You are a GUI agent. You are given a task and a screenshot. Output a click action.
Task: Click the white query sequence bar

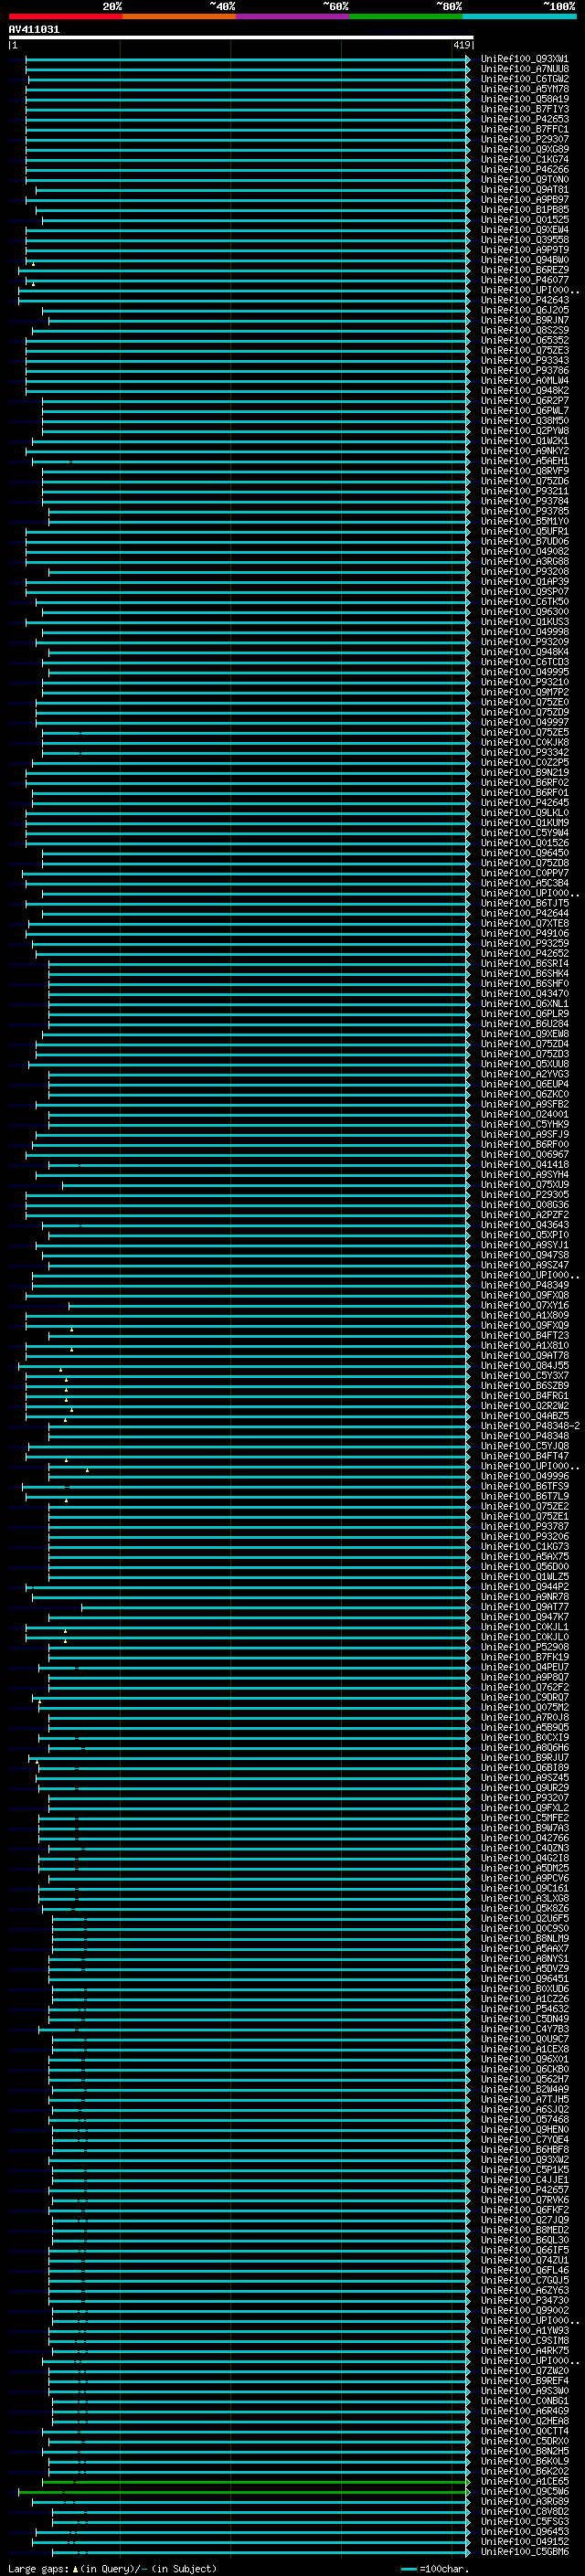[x=241, y=37]
